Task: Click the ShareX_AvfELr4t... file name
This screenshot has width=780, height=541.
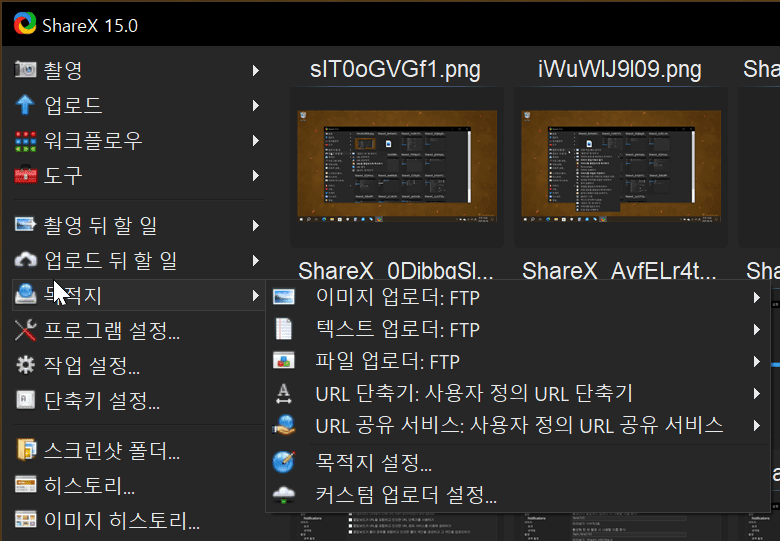Action: pos(619,271)
